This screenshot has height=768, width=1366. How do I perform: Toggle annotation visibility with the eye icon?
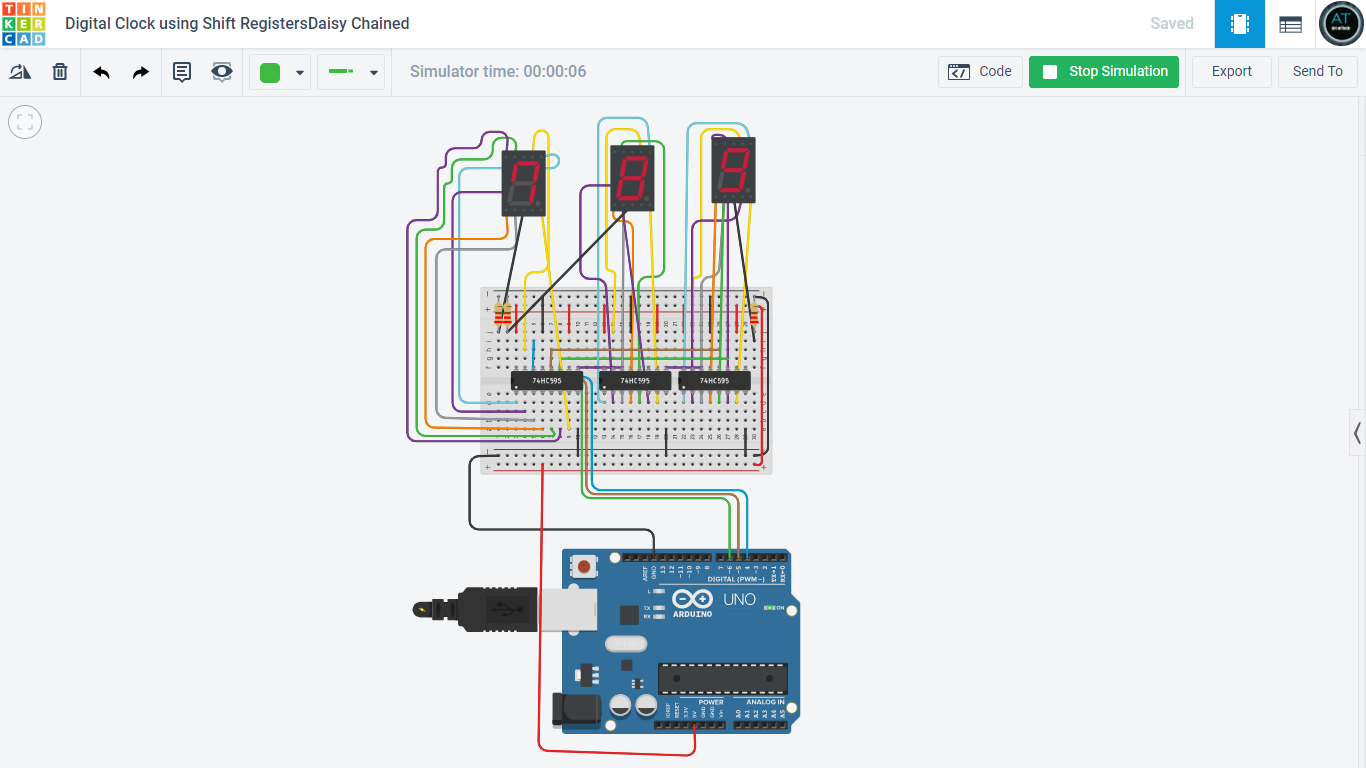point(221,71)
